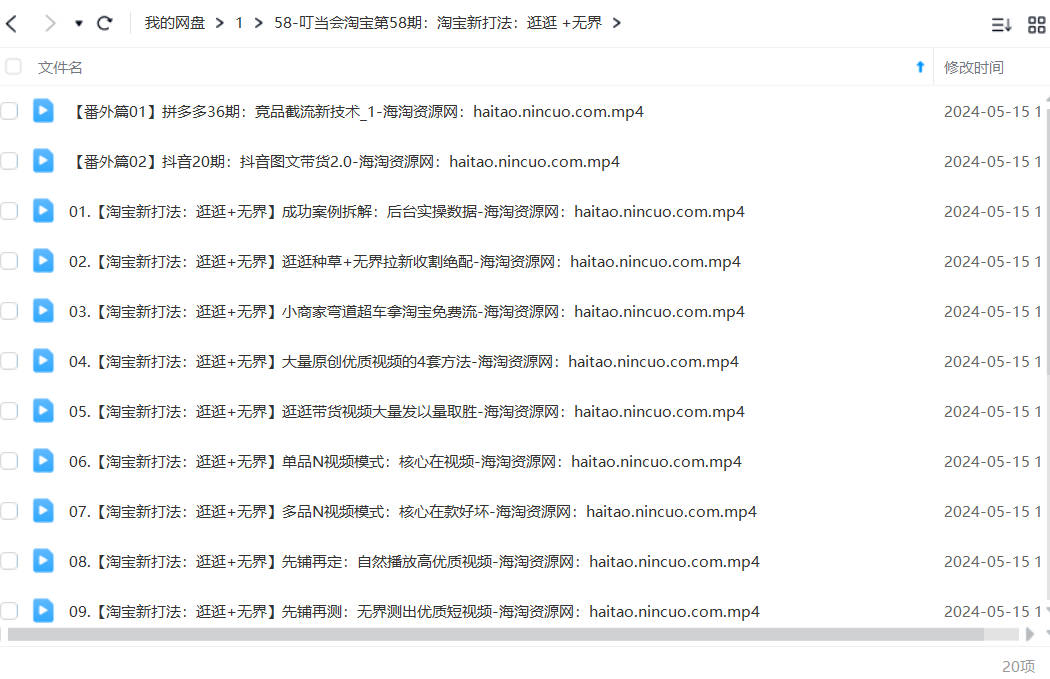Click video icon of file 09

pos(44,611)
